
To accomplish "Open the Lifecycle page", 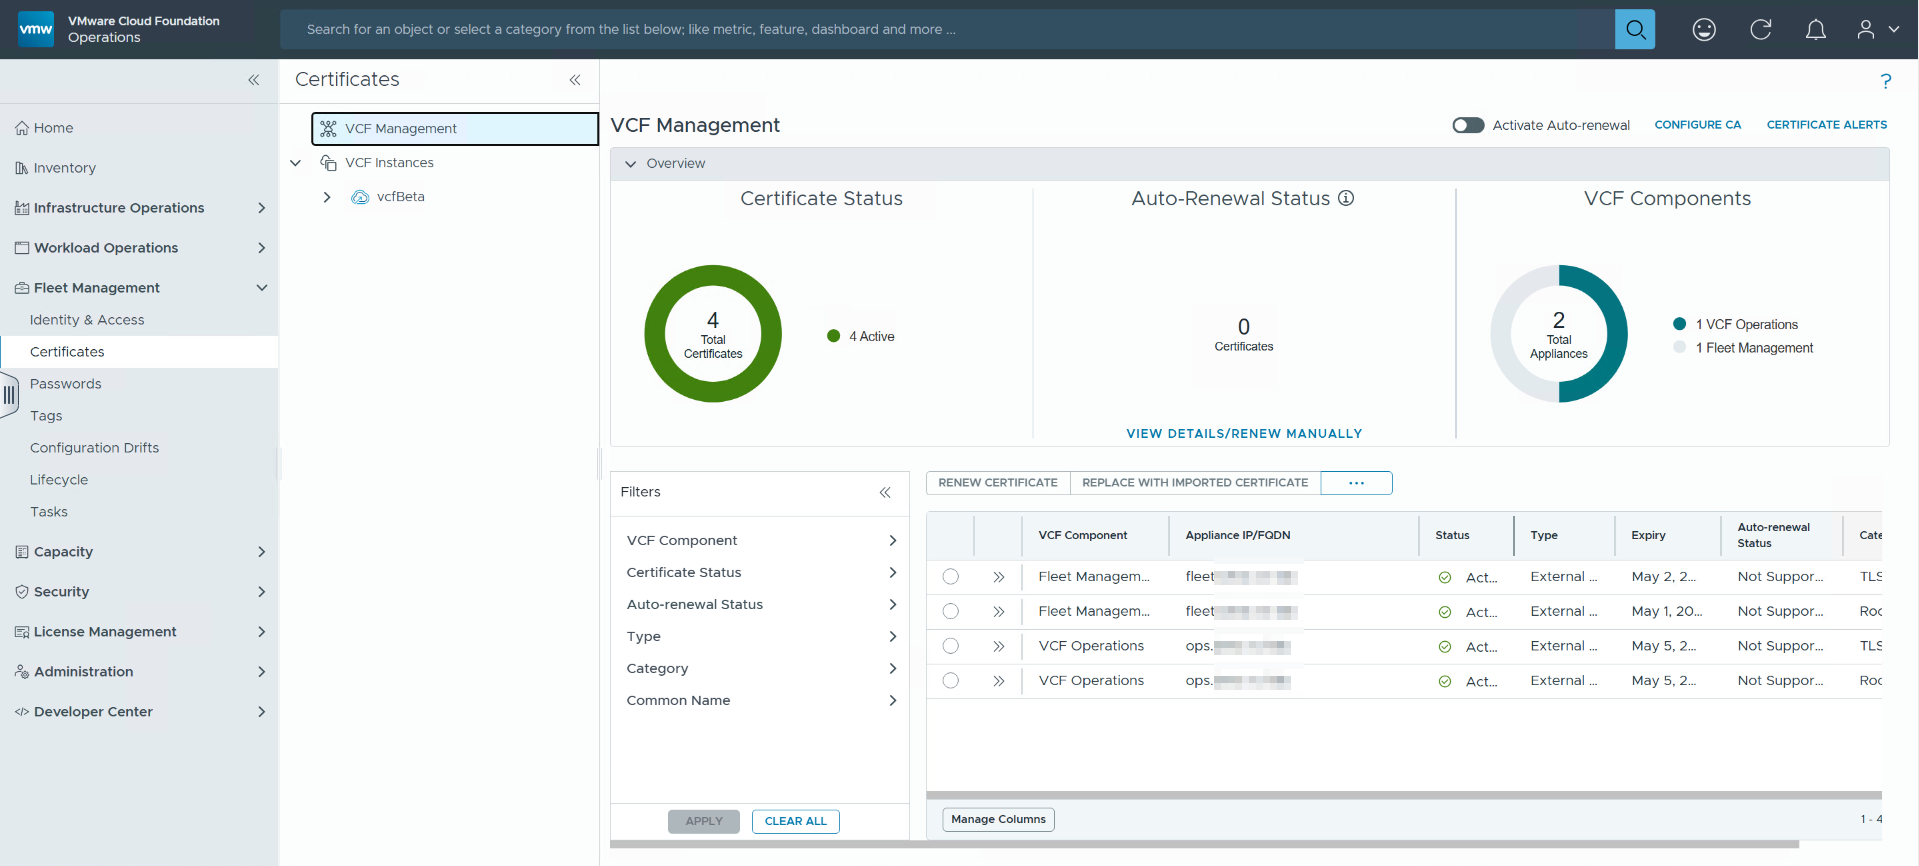I will pyautogui.click(x=59, y=480).
